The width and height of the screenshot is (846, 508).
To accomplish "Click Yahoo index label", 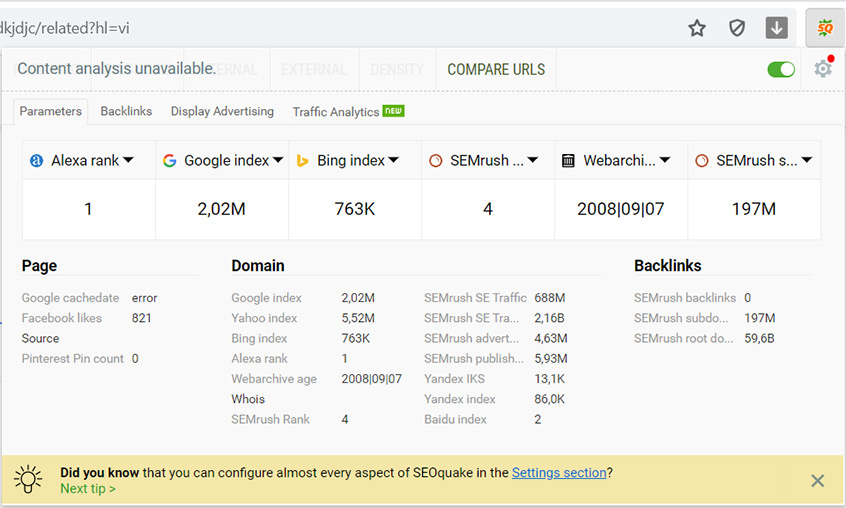I will (x=264, y=318).
